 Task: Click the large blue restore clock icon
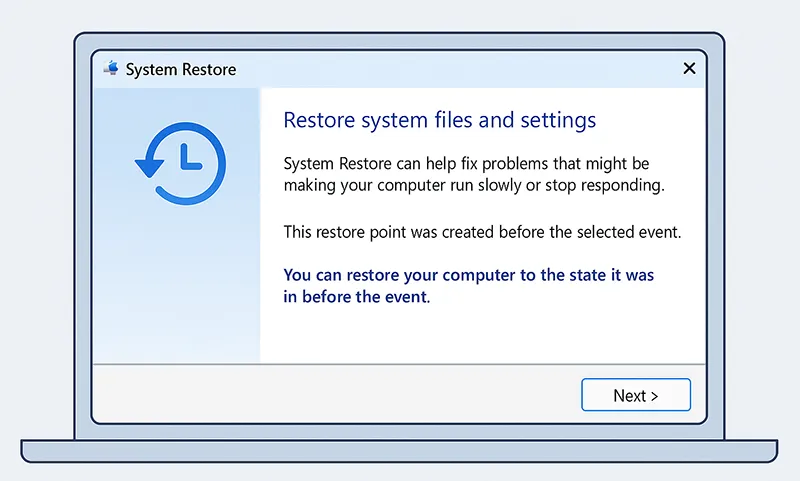tap(181, 163)
